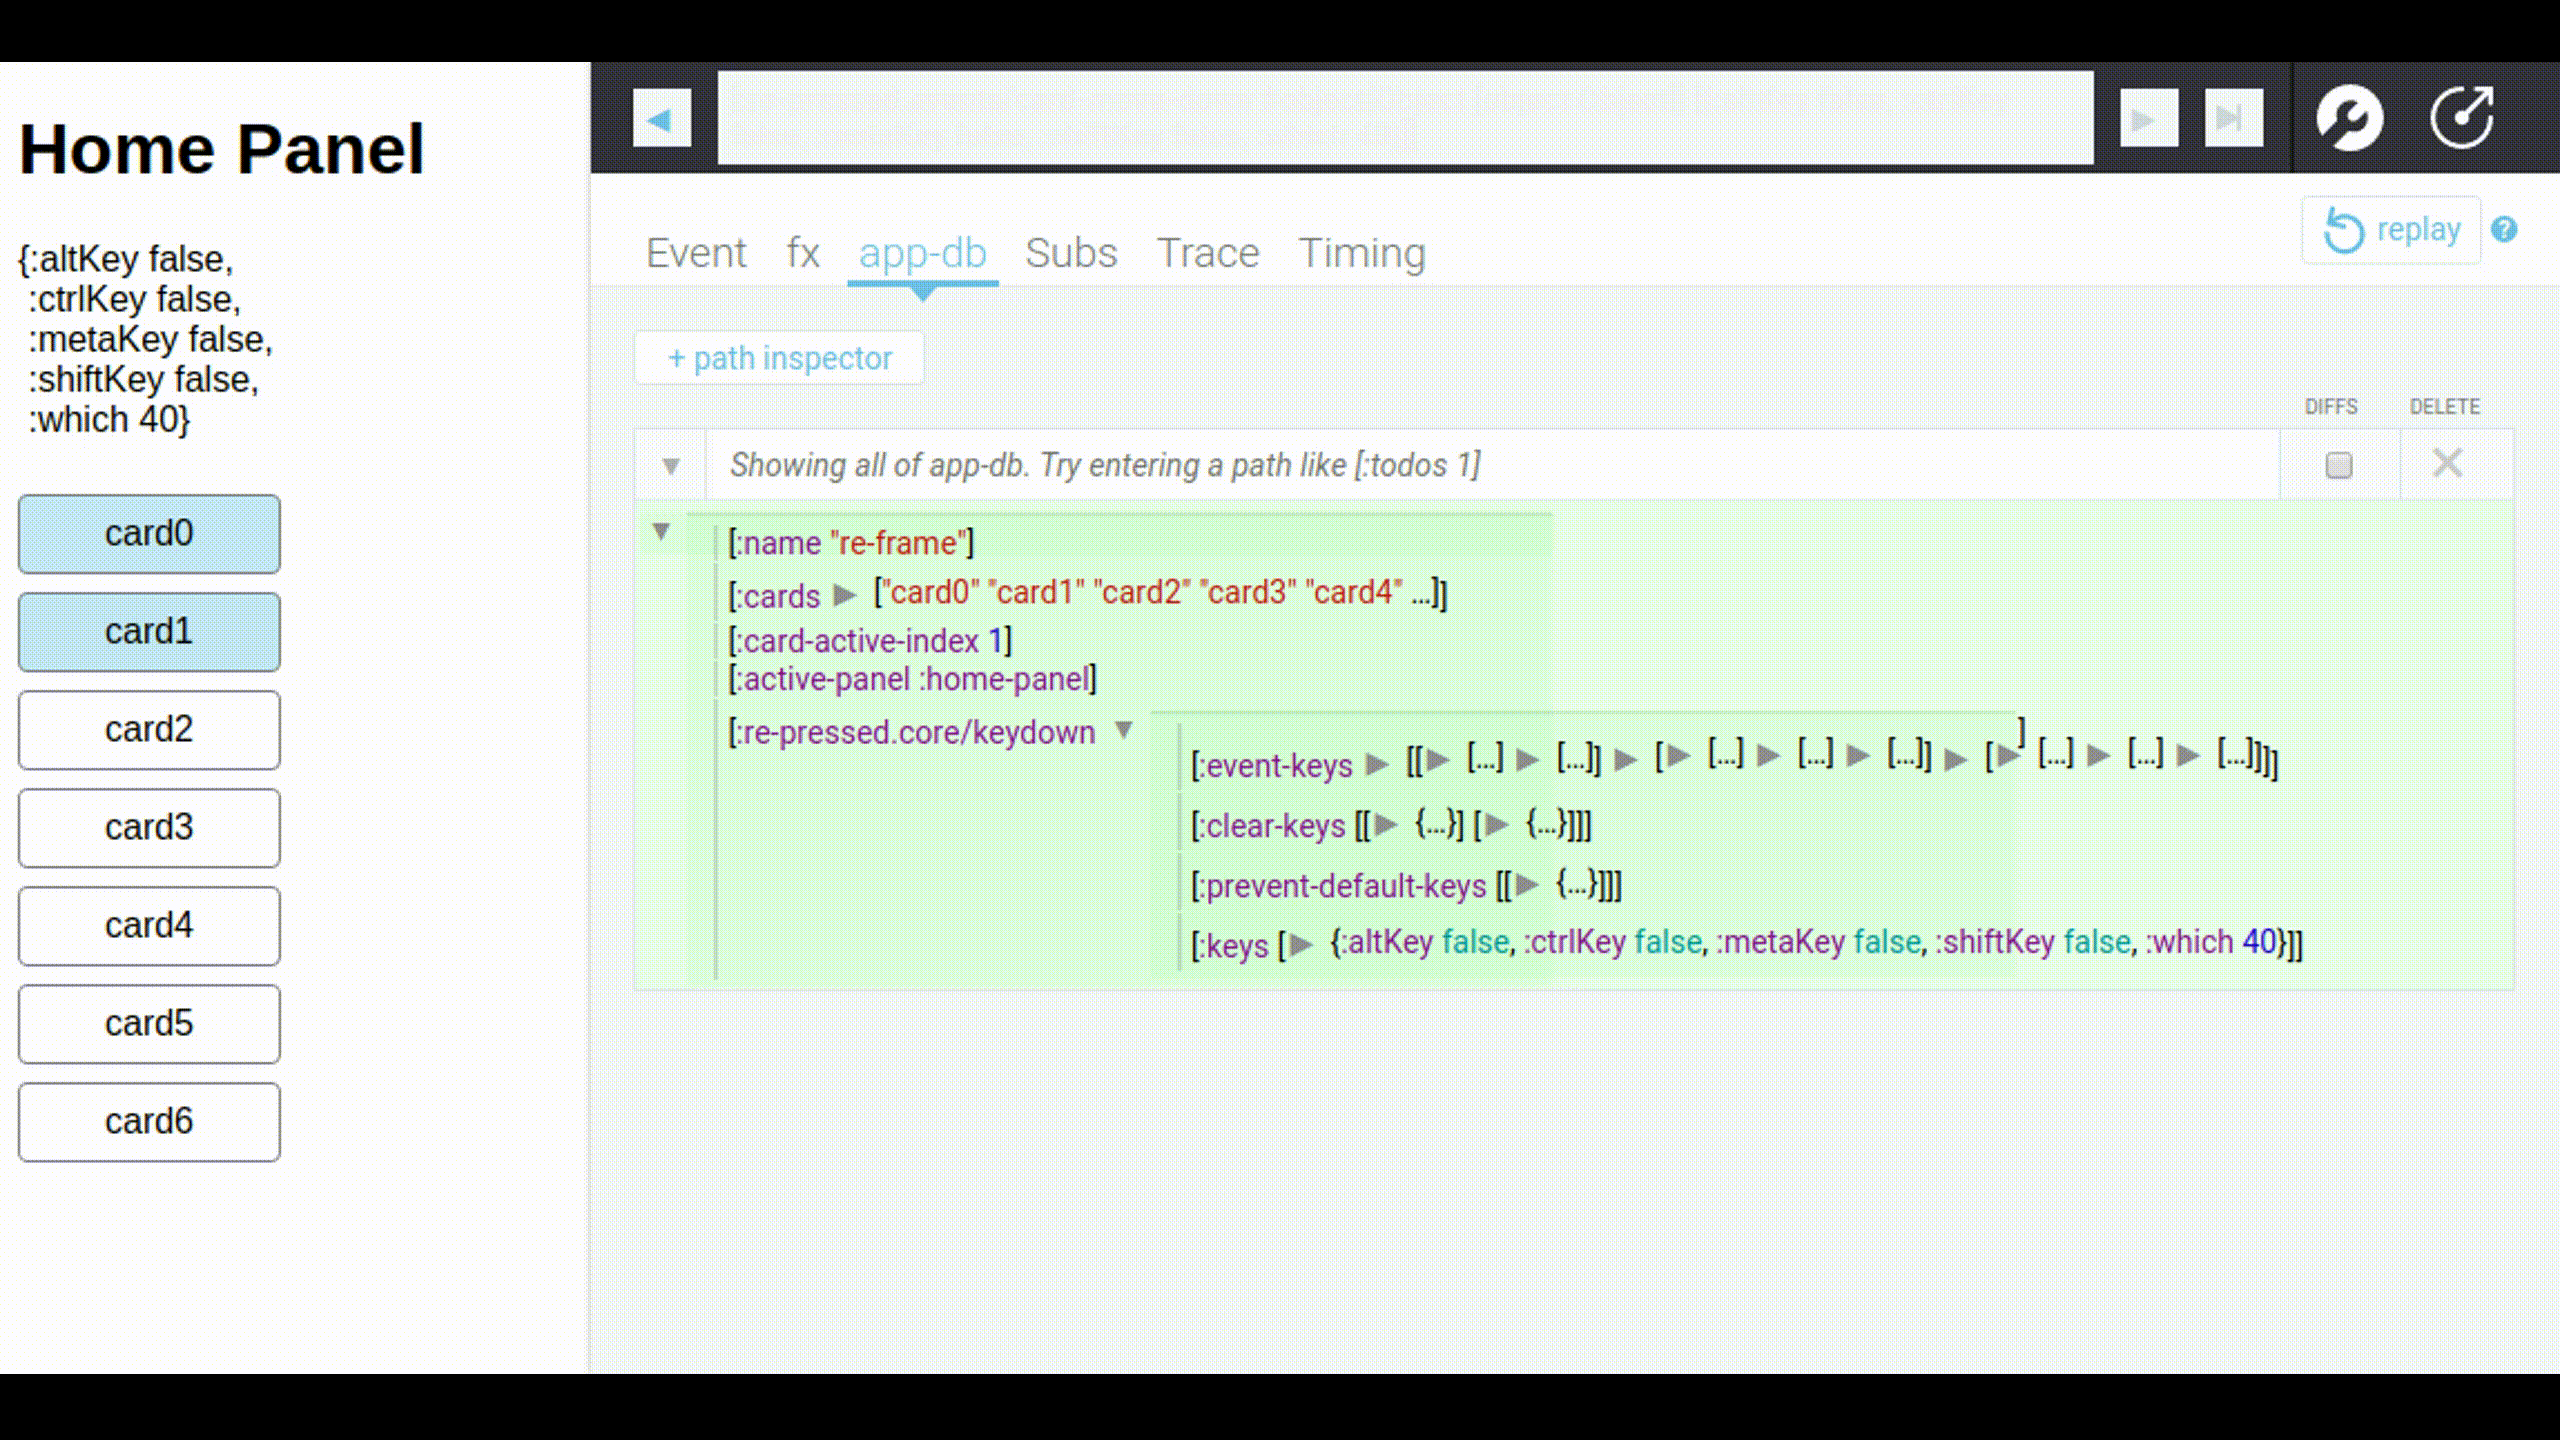The image size is (2560, 1440).
Task: Collapse the app-db root tree
Action: point(661,532)
